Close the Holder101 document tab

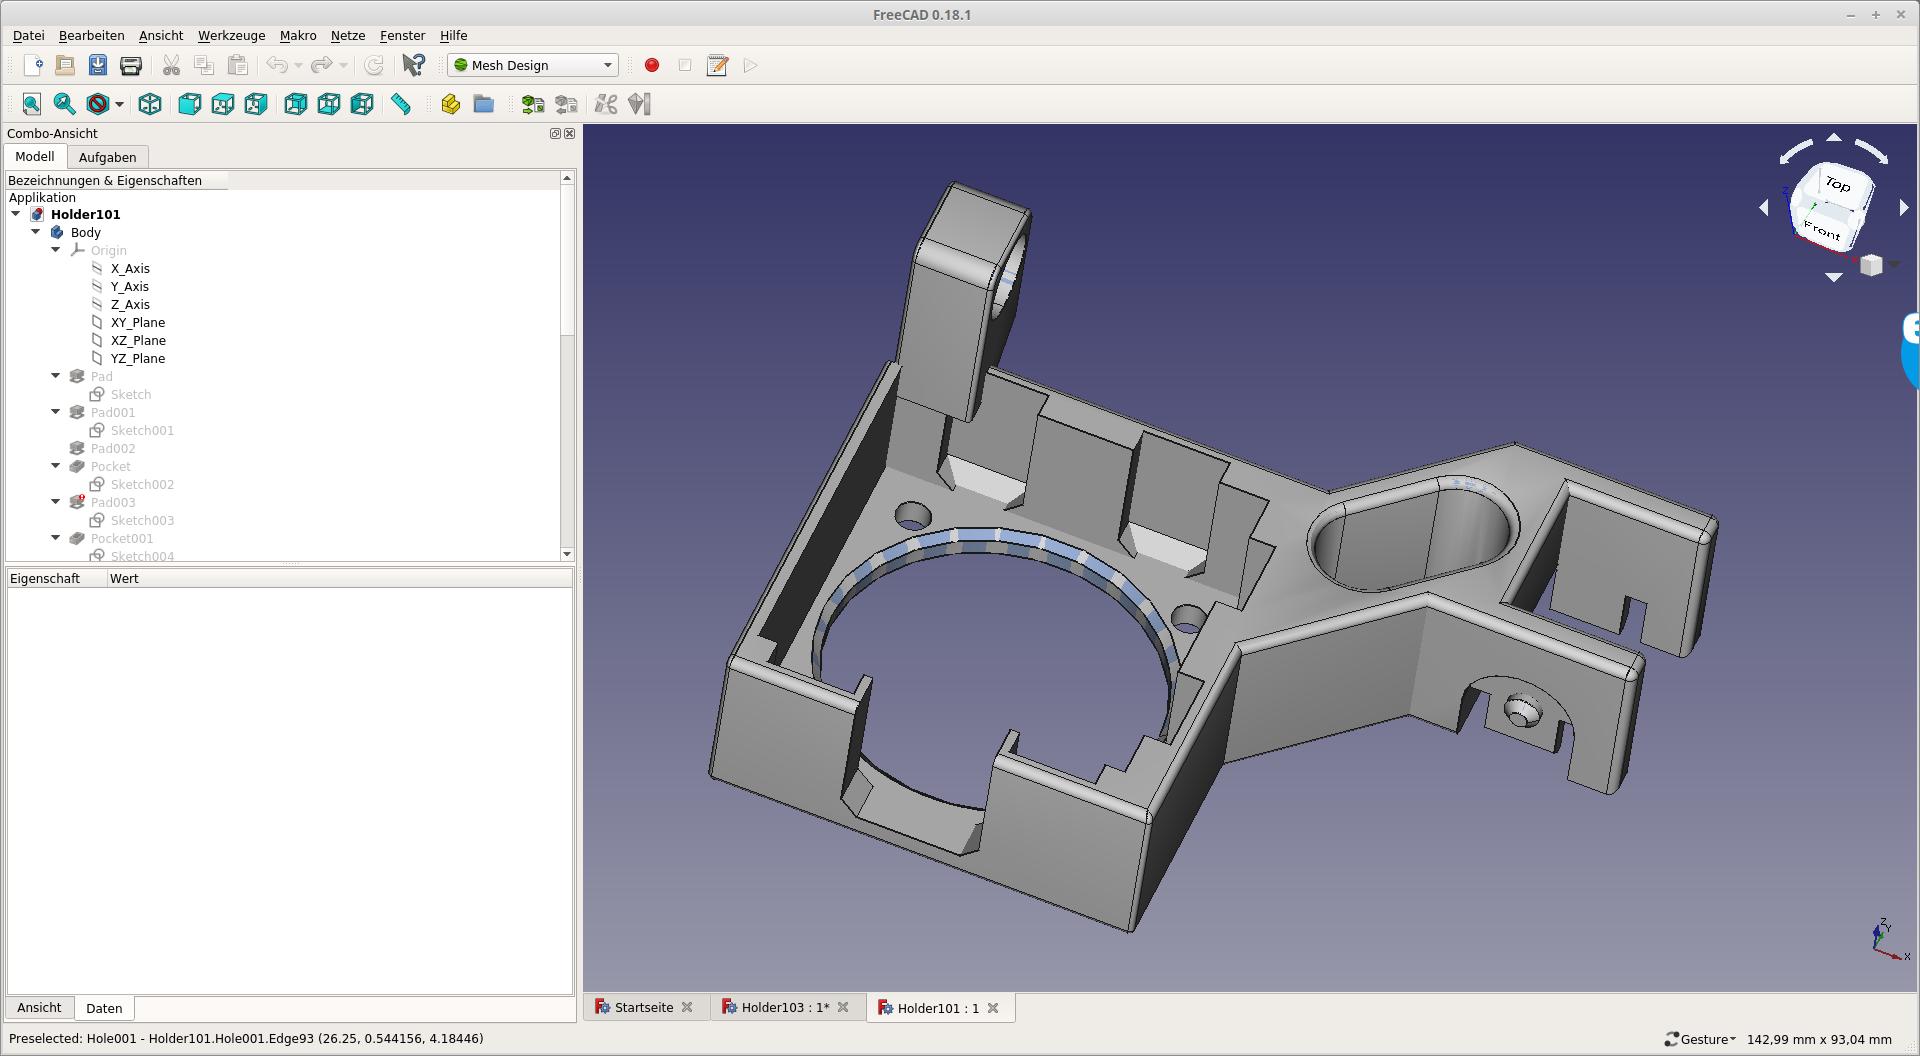point(993,1008)
